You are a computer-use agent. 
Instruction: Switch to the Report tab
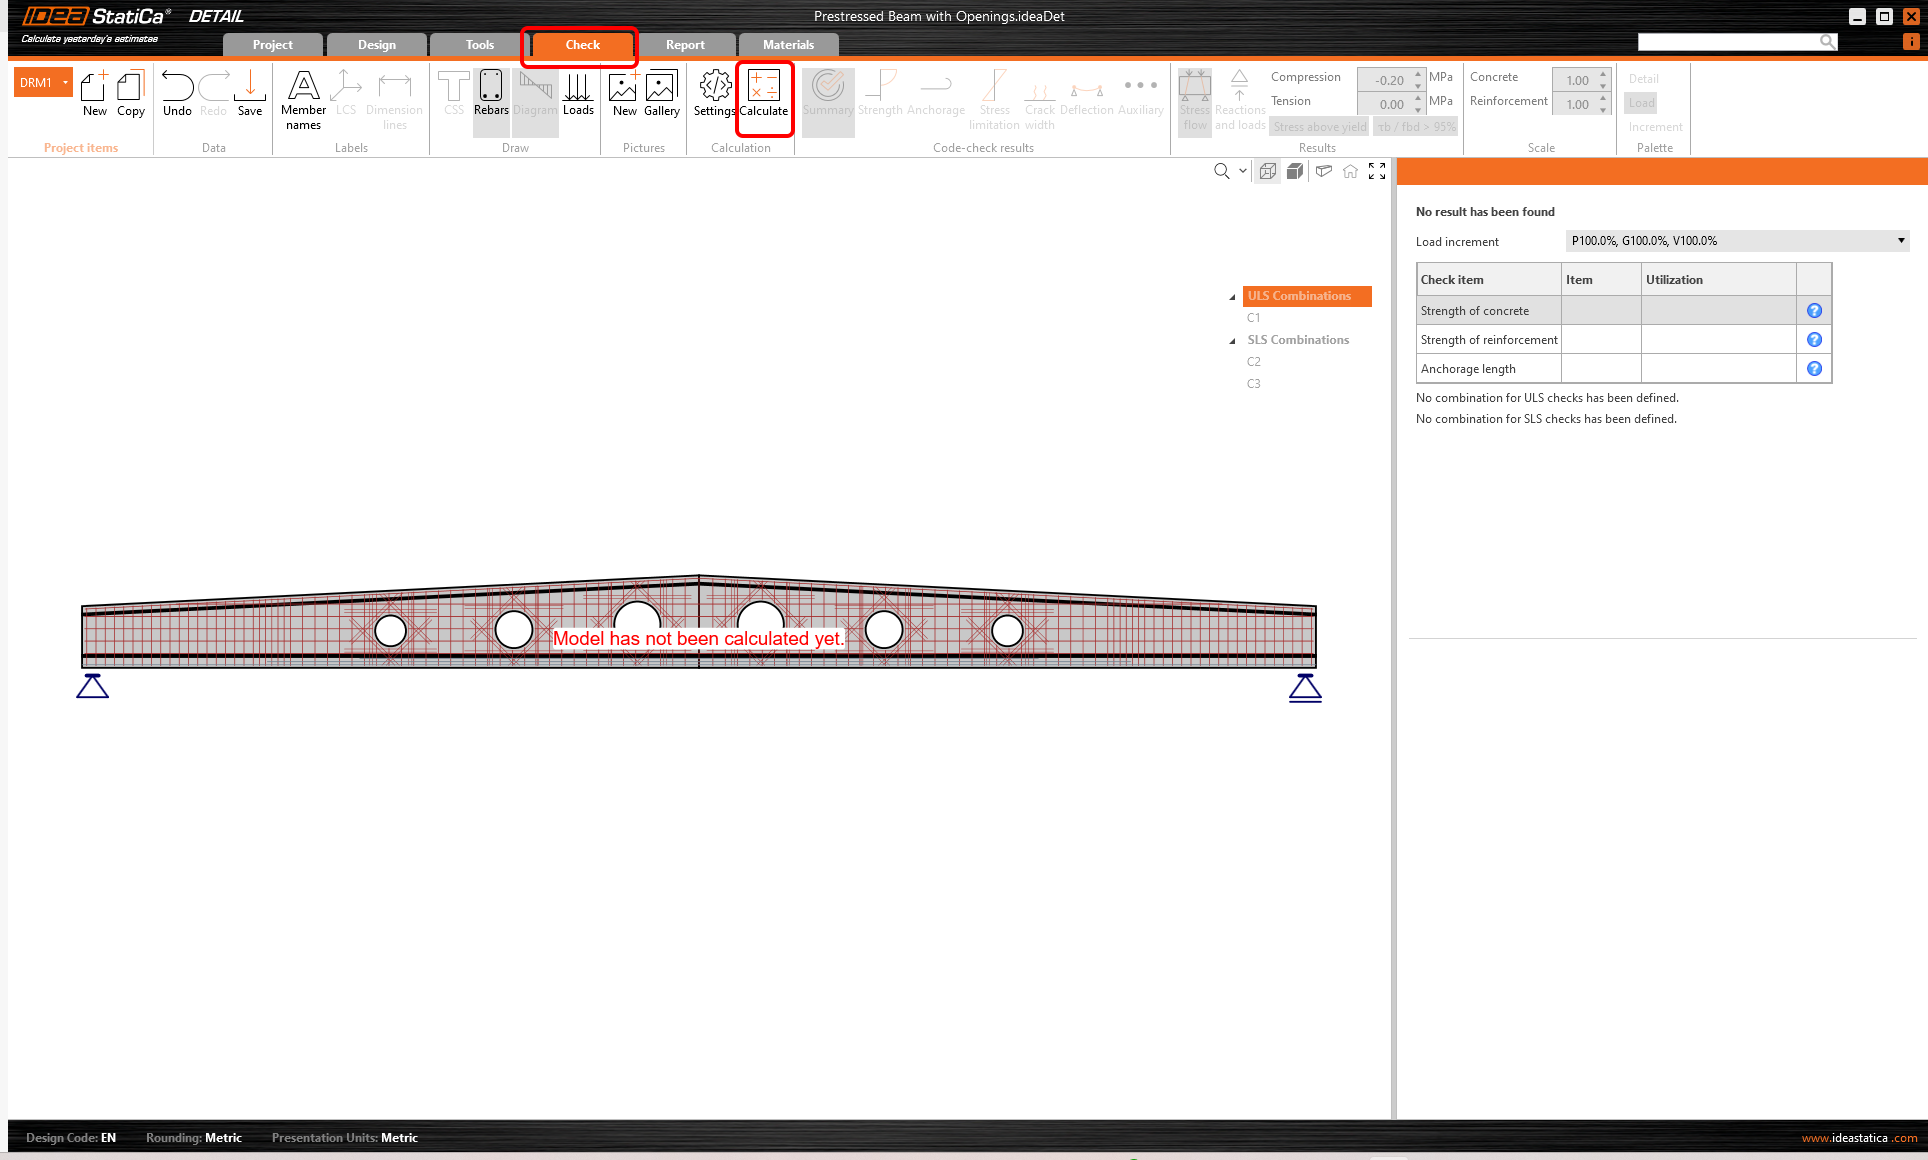coord(685,45)
